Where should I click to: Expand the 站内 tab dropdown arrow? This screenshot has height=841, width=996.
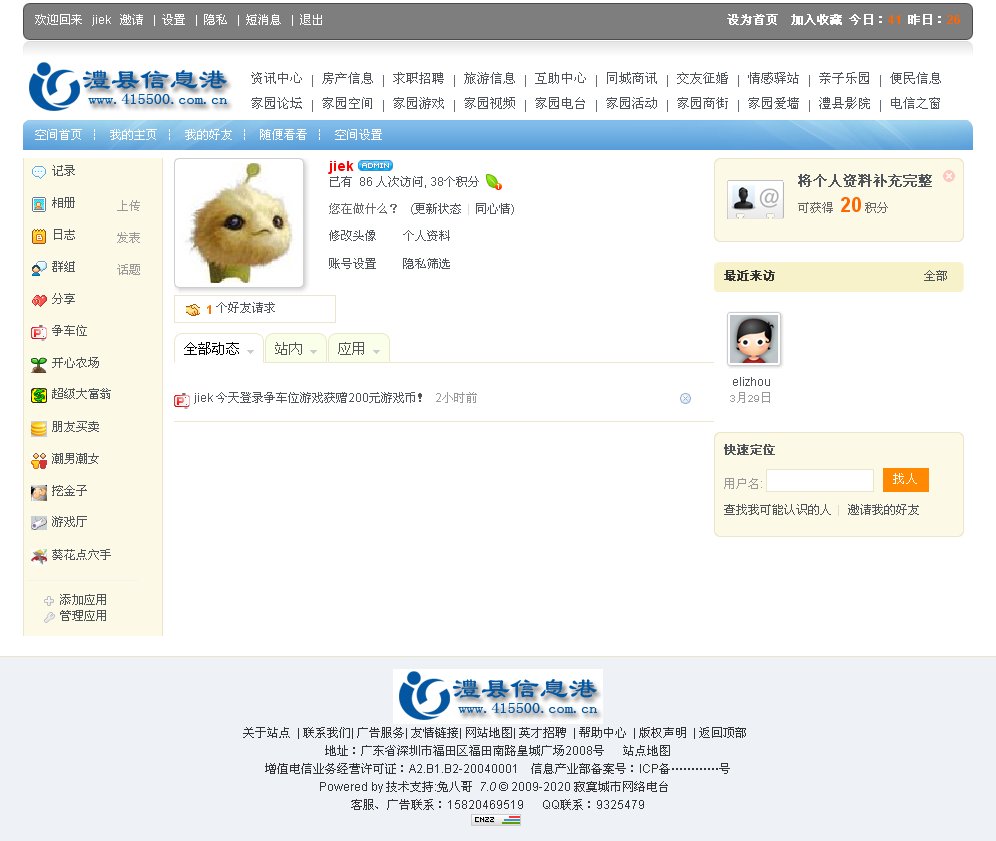click(313, 352)
